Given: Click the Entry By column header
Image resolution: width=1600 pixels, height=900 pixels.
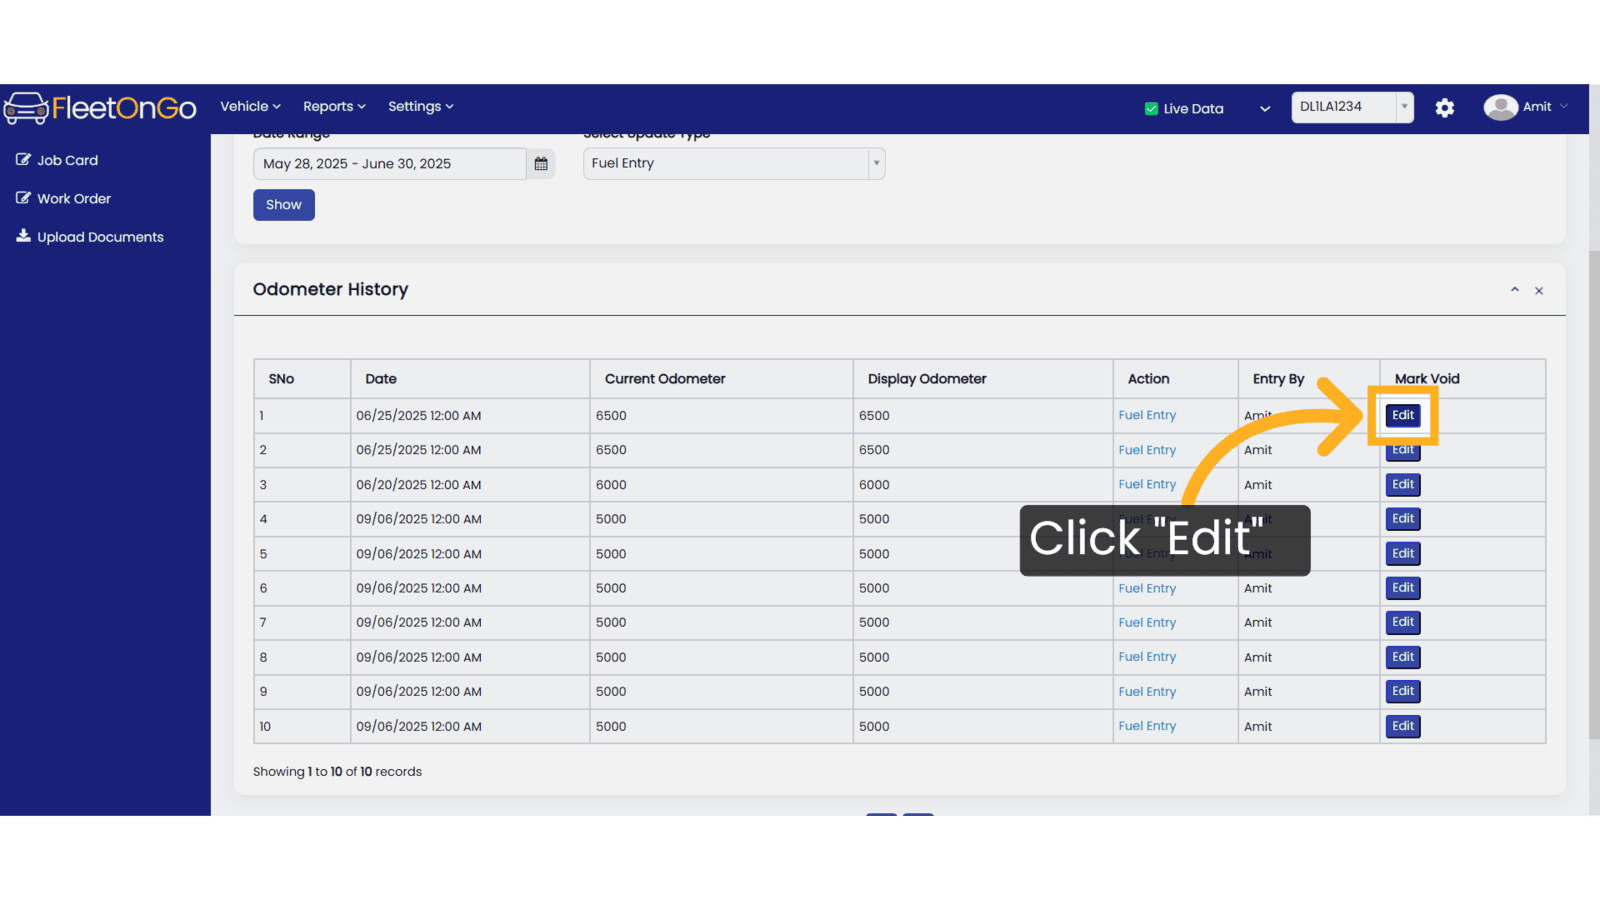Looking at the screenshot, I should [x=1309, y=379].
